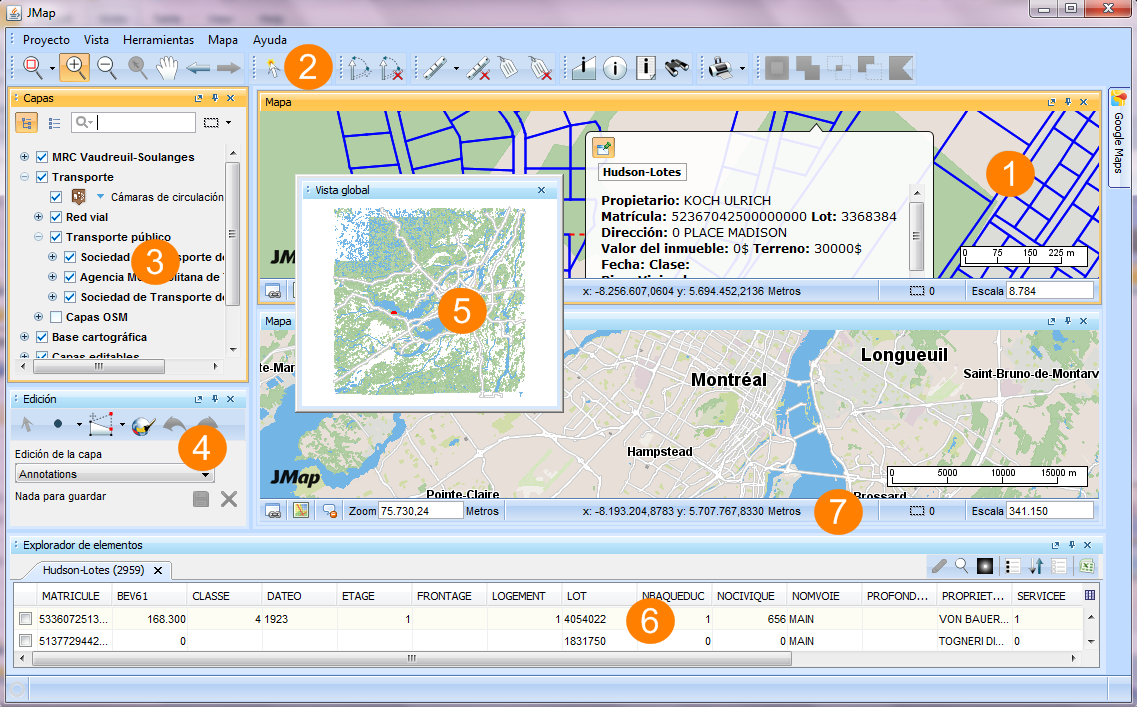Click the Zoom field showing 75.730,24

click(x=421, y=510)
